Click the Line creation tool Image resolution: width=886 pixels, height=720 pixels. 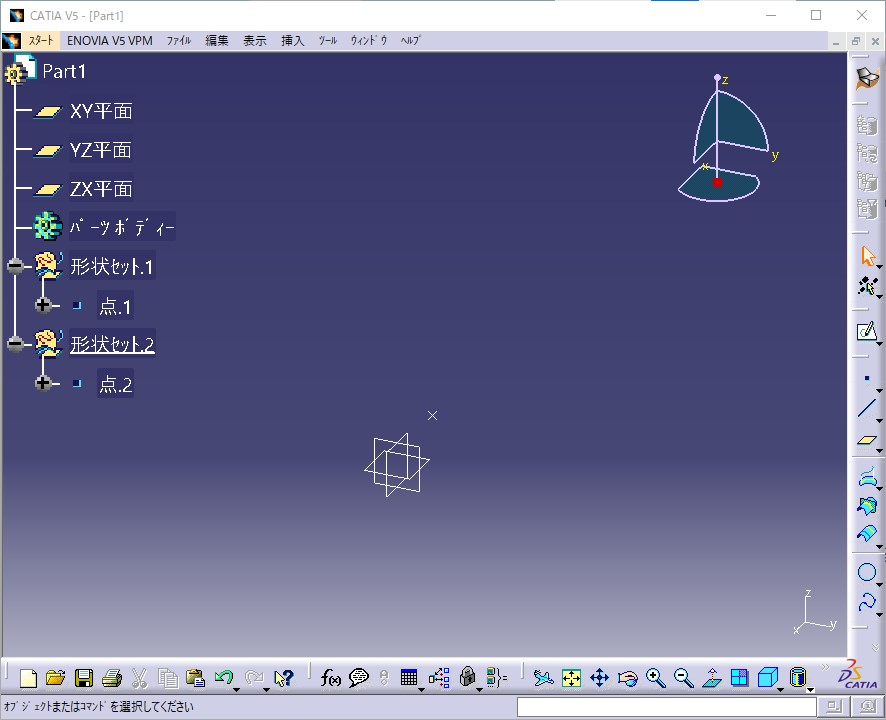tap(866, 408)
